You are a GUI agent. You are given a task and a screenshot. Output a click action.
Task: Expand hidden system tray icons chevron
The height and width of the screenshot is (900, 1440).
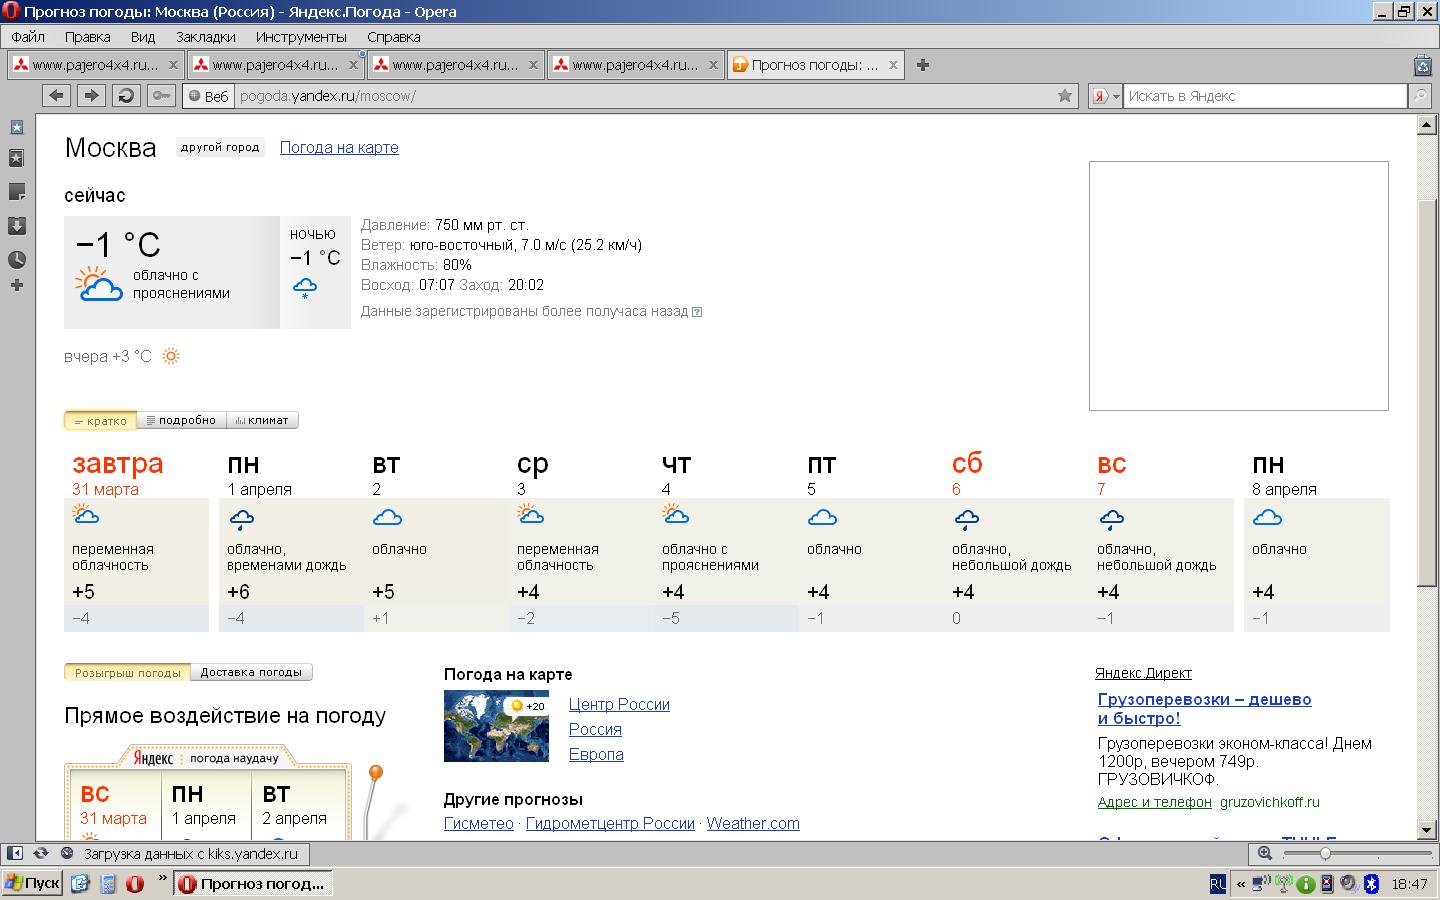click(1241, 884)
